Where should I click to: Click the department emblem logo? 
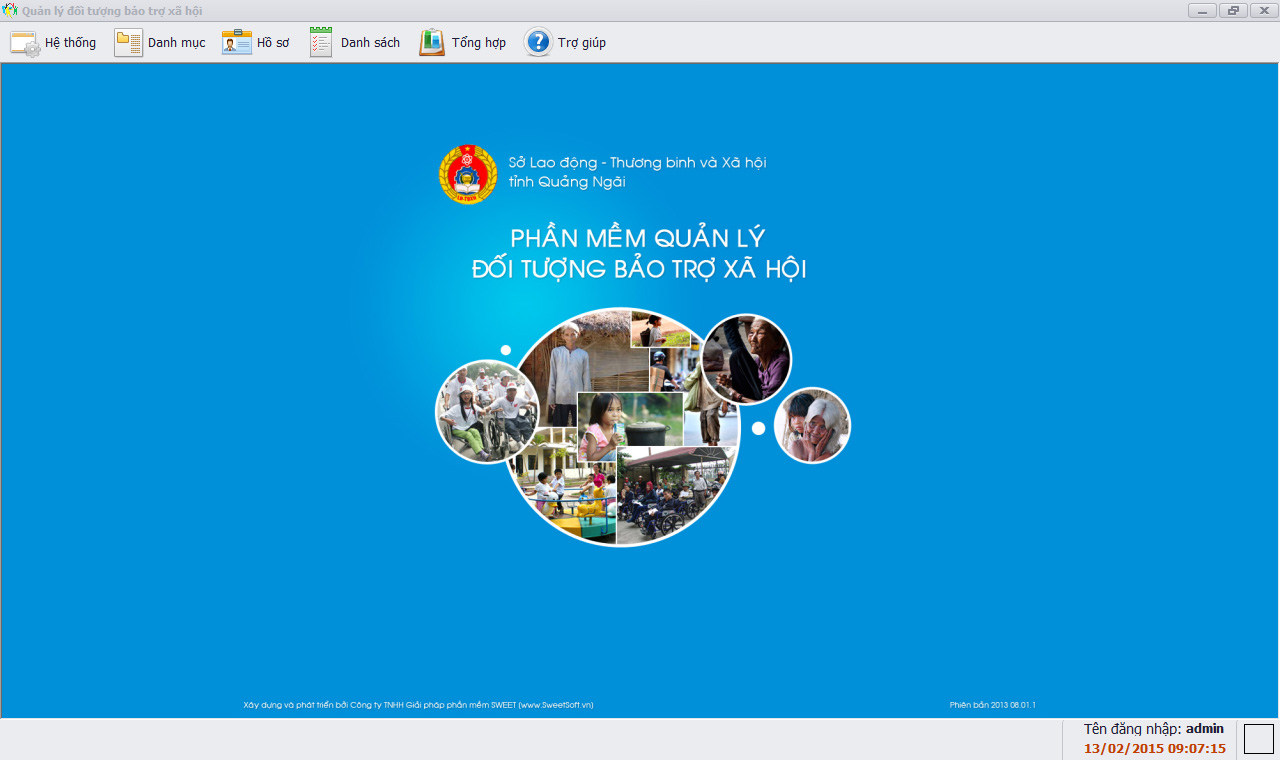point(468,174)
